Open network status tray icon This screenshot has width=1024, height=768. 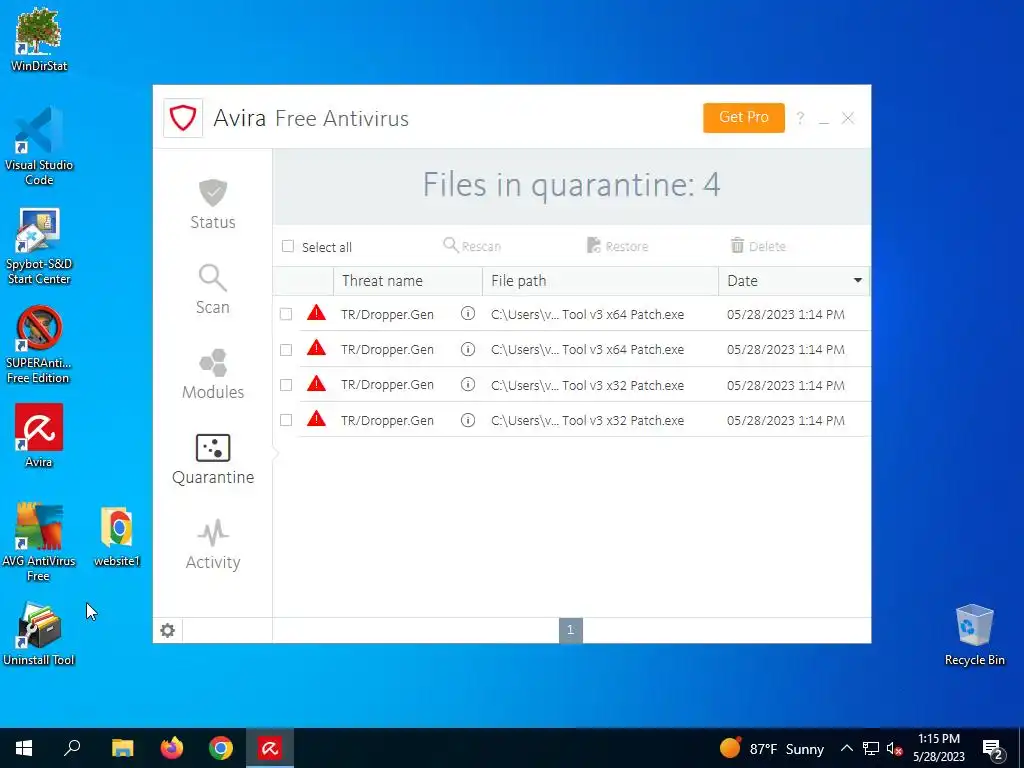pos(871,748)
